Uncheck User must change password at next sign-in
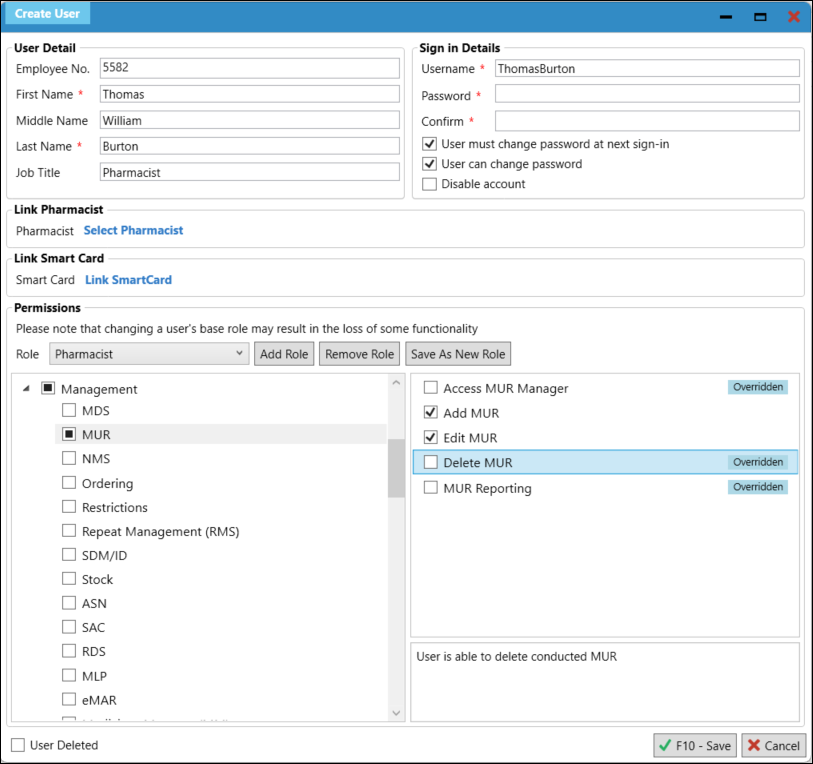Screen dimensions: 813x764 tap(429, 144)
